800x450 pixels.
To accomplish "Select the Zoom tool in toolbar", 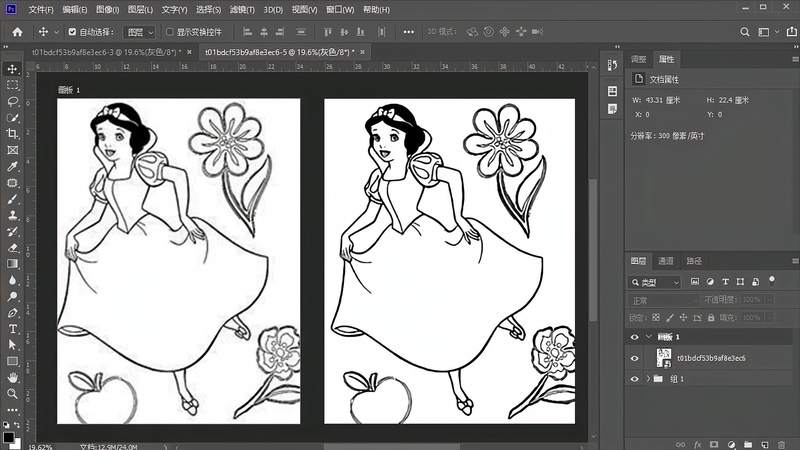I will pos(13,393).
